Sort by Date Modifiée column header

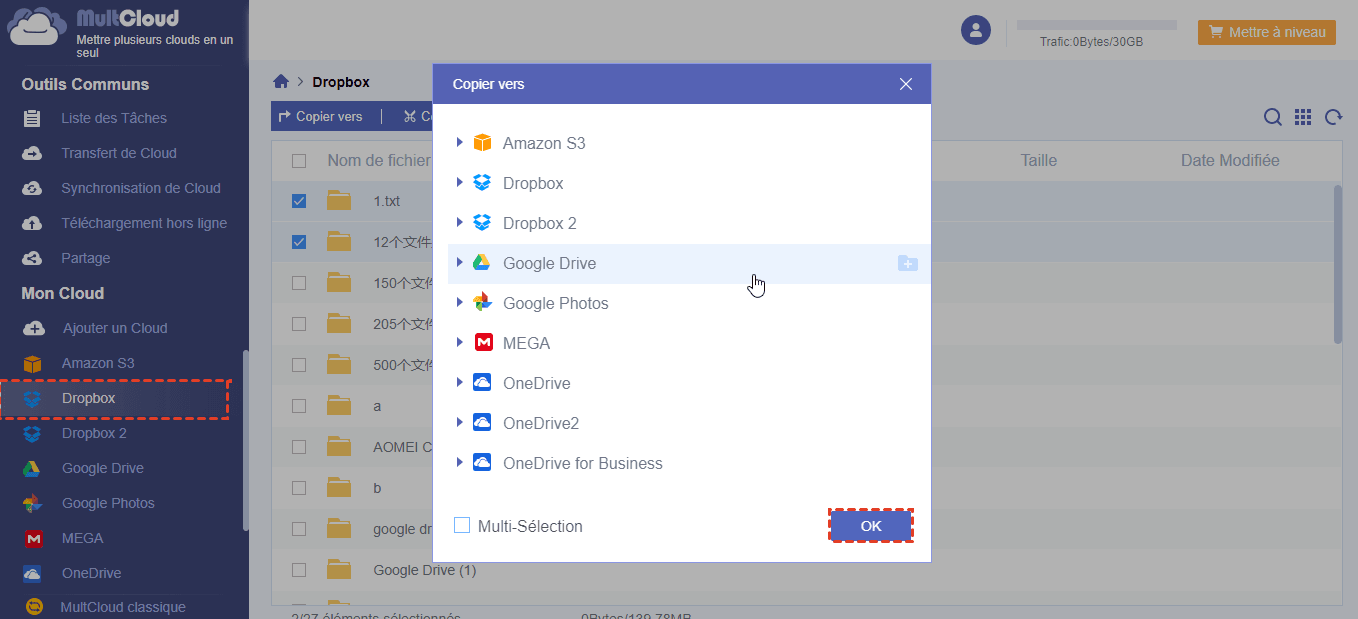(x=1230, y=160)
